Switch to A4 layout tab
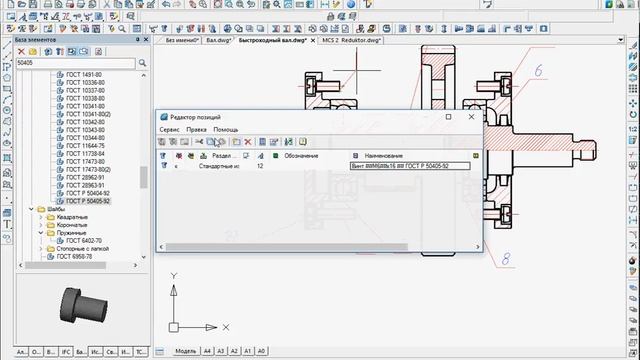The width and height of the screenshot is (640, 360). 207,351
